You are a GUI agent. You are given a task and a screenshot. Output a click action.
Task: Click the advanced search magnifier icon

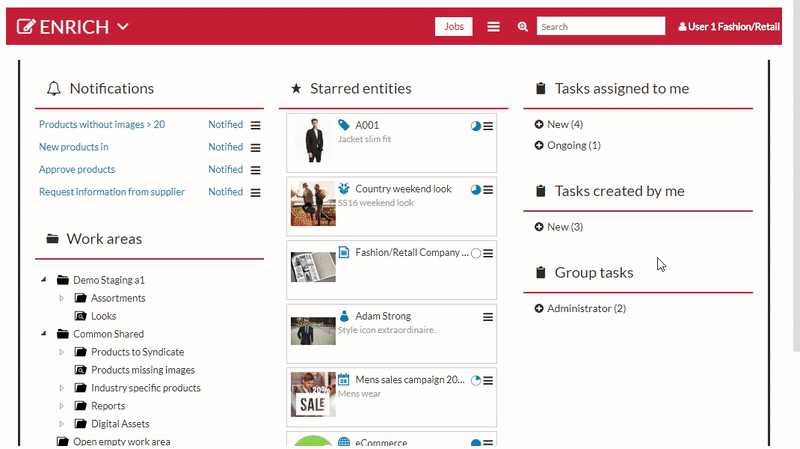[522, 27]
